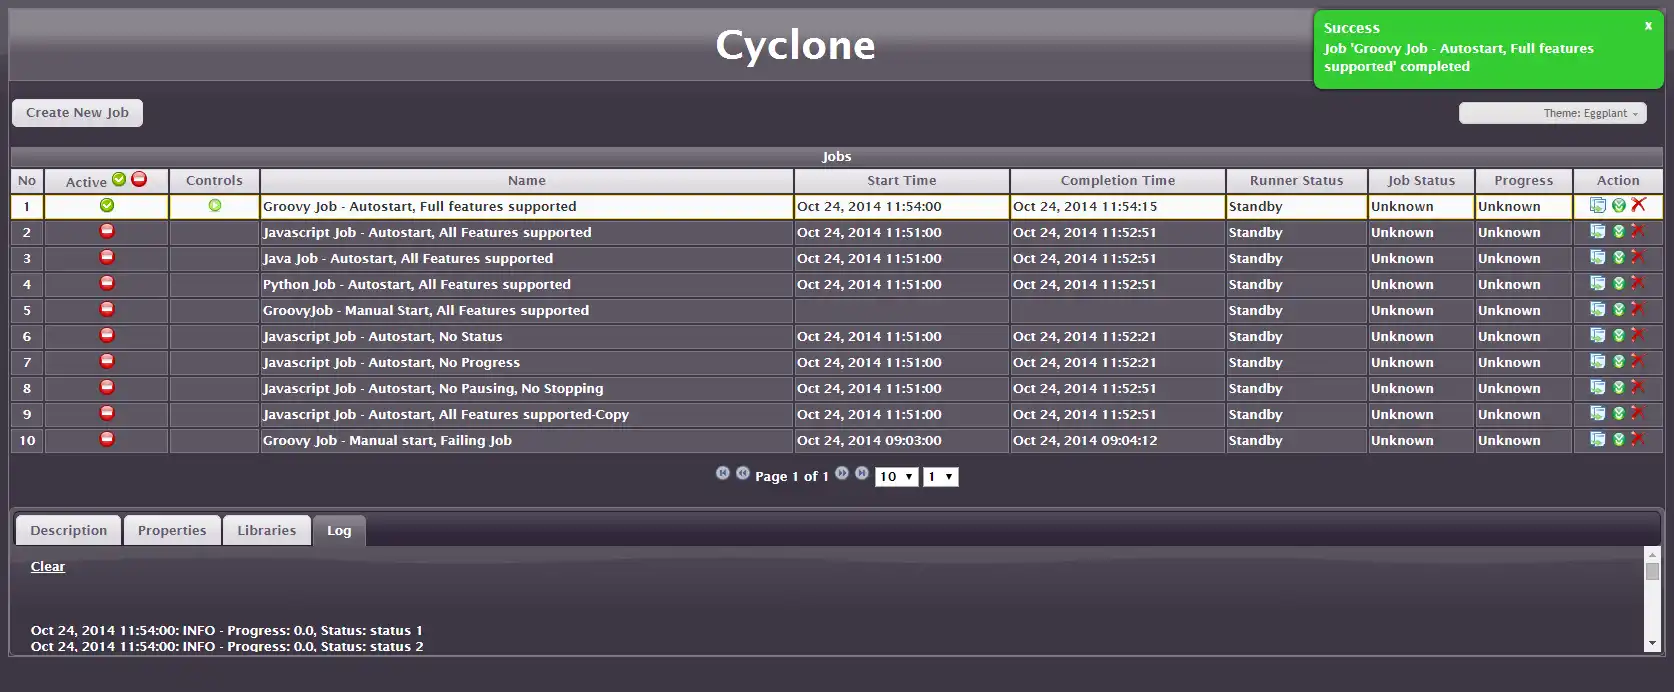Select Javascript Job - Autostart, No Pausing, No Stopping
Viewport: 1674px width, 692px height.
(x=433, y=388)
